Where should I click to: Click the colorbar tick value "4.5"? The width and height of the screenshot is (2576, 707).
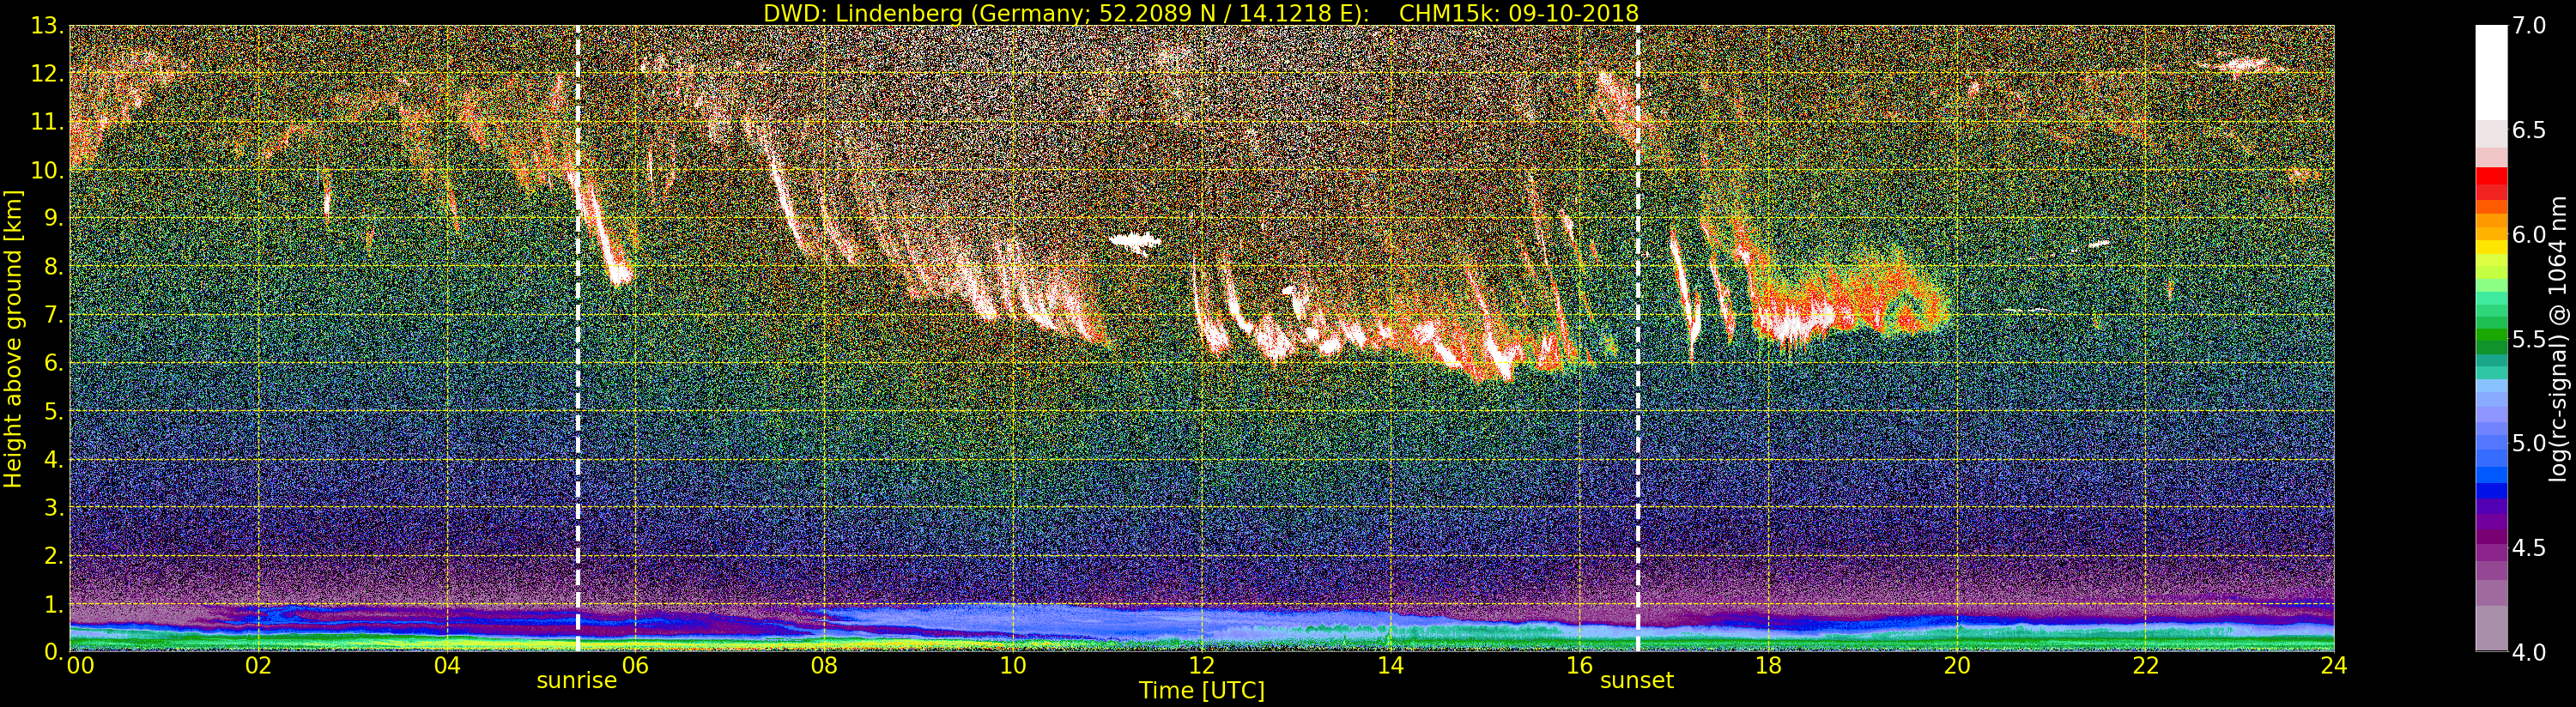pyautogui.click(x=2530, y=548)
